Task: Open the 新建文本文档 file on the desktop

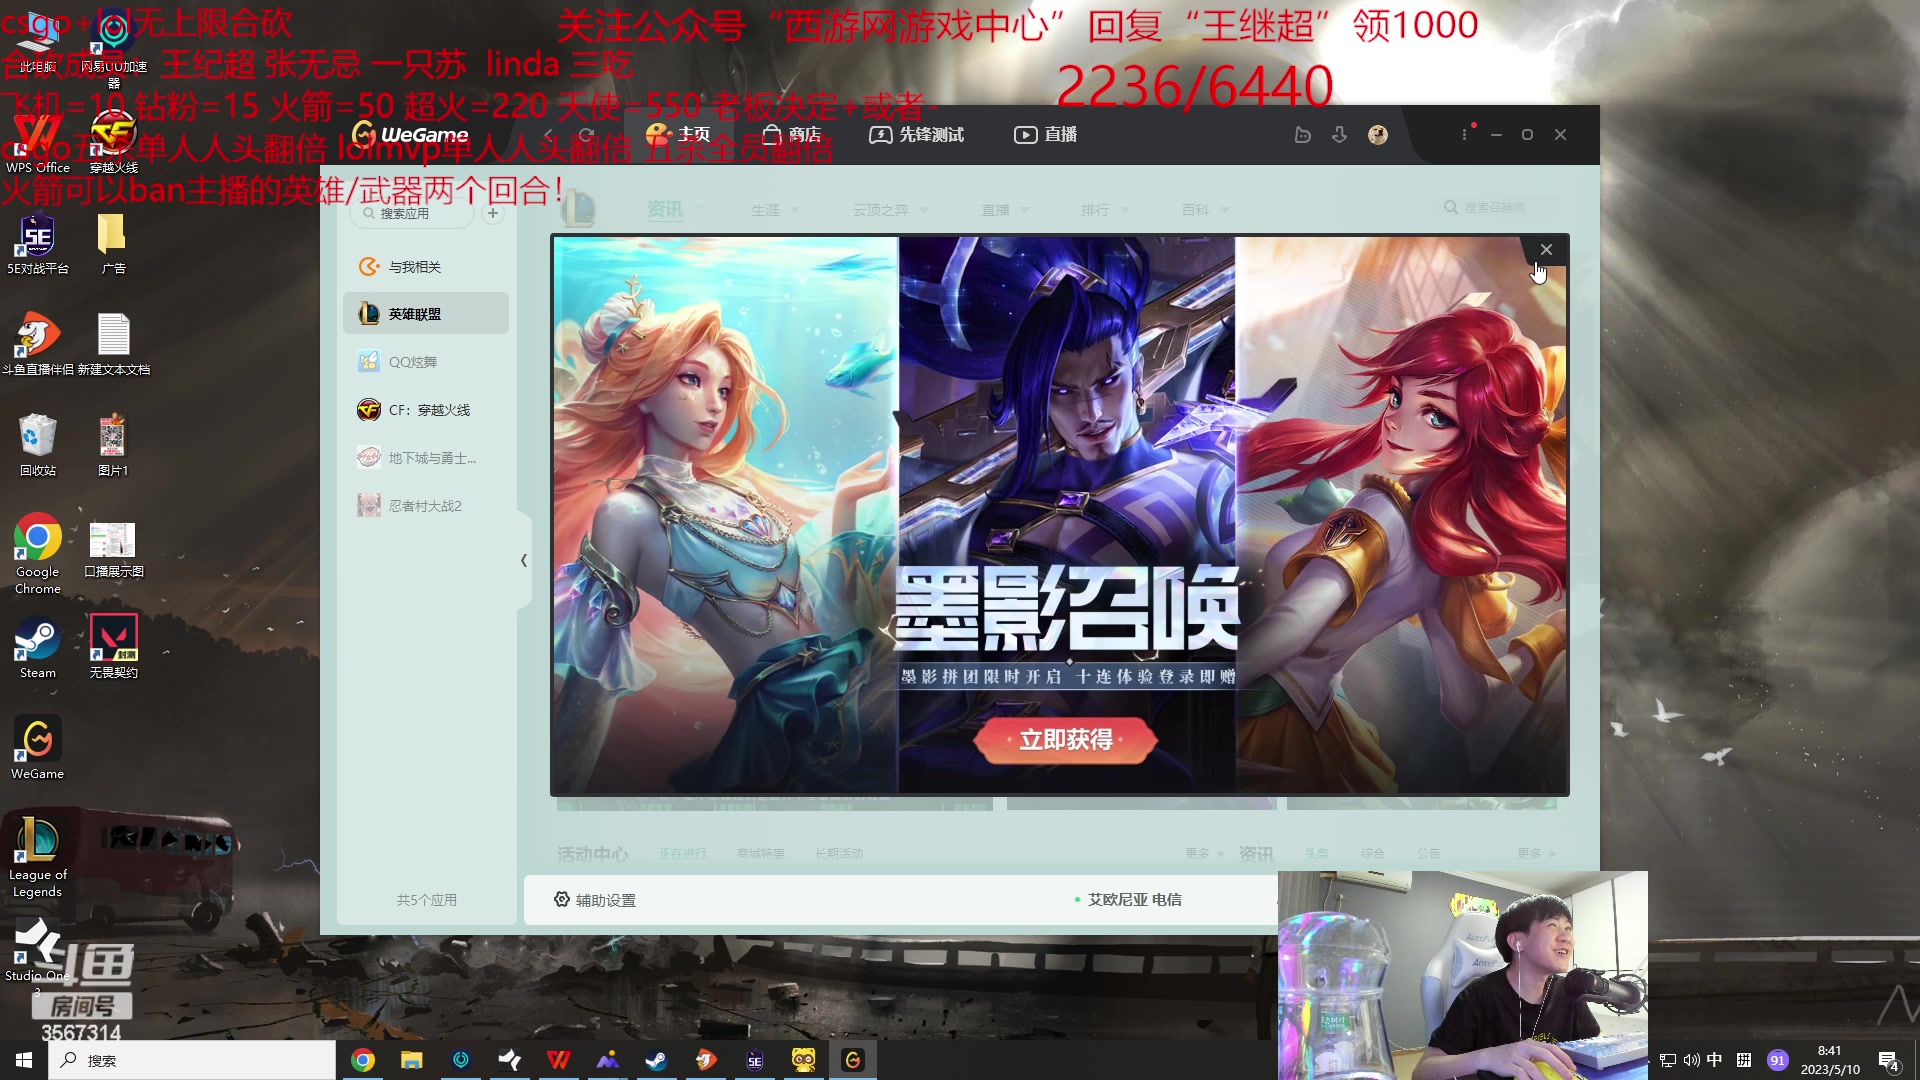Action: point(114,345)
